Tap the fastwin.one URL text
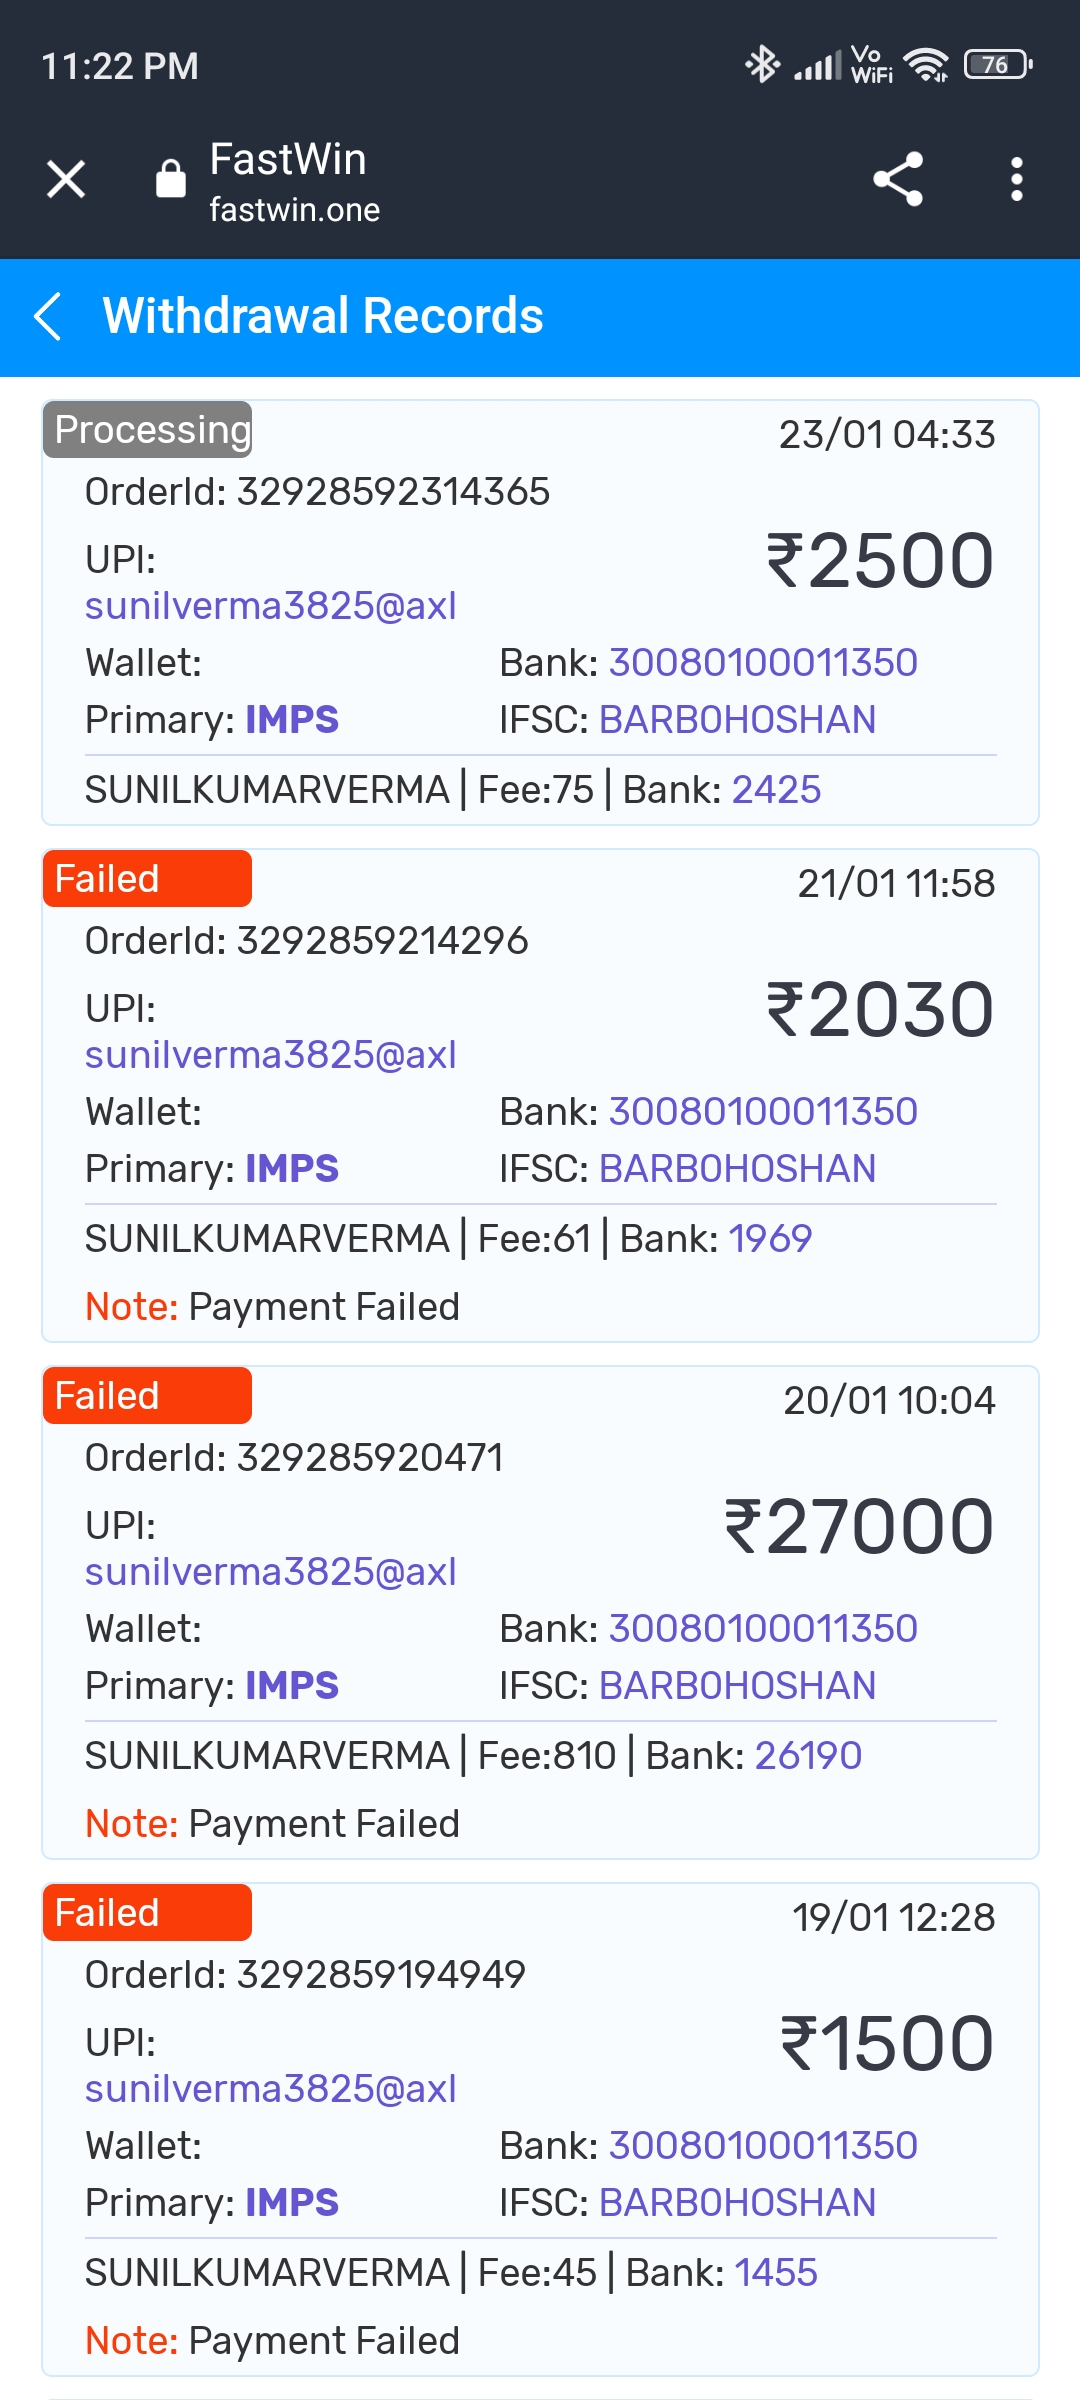The image size is (1080, 2400). (x=295, y=210)
